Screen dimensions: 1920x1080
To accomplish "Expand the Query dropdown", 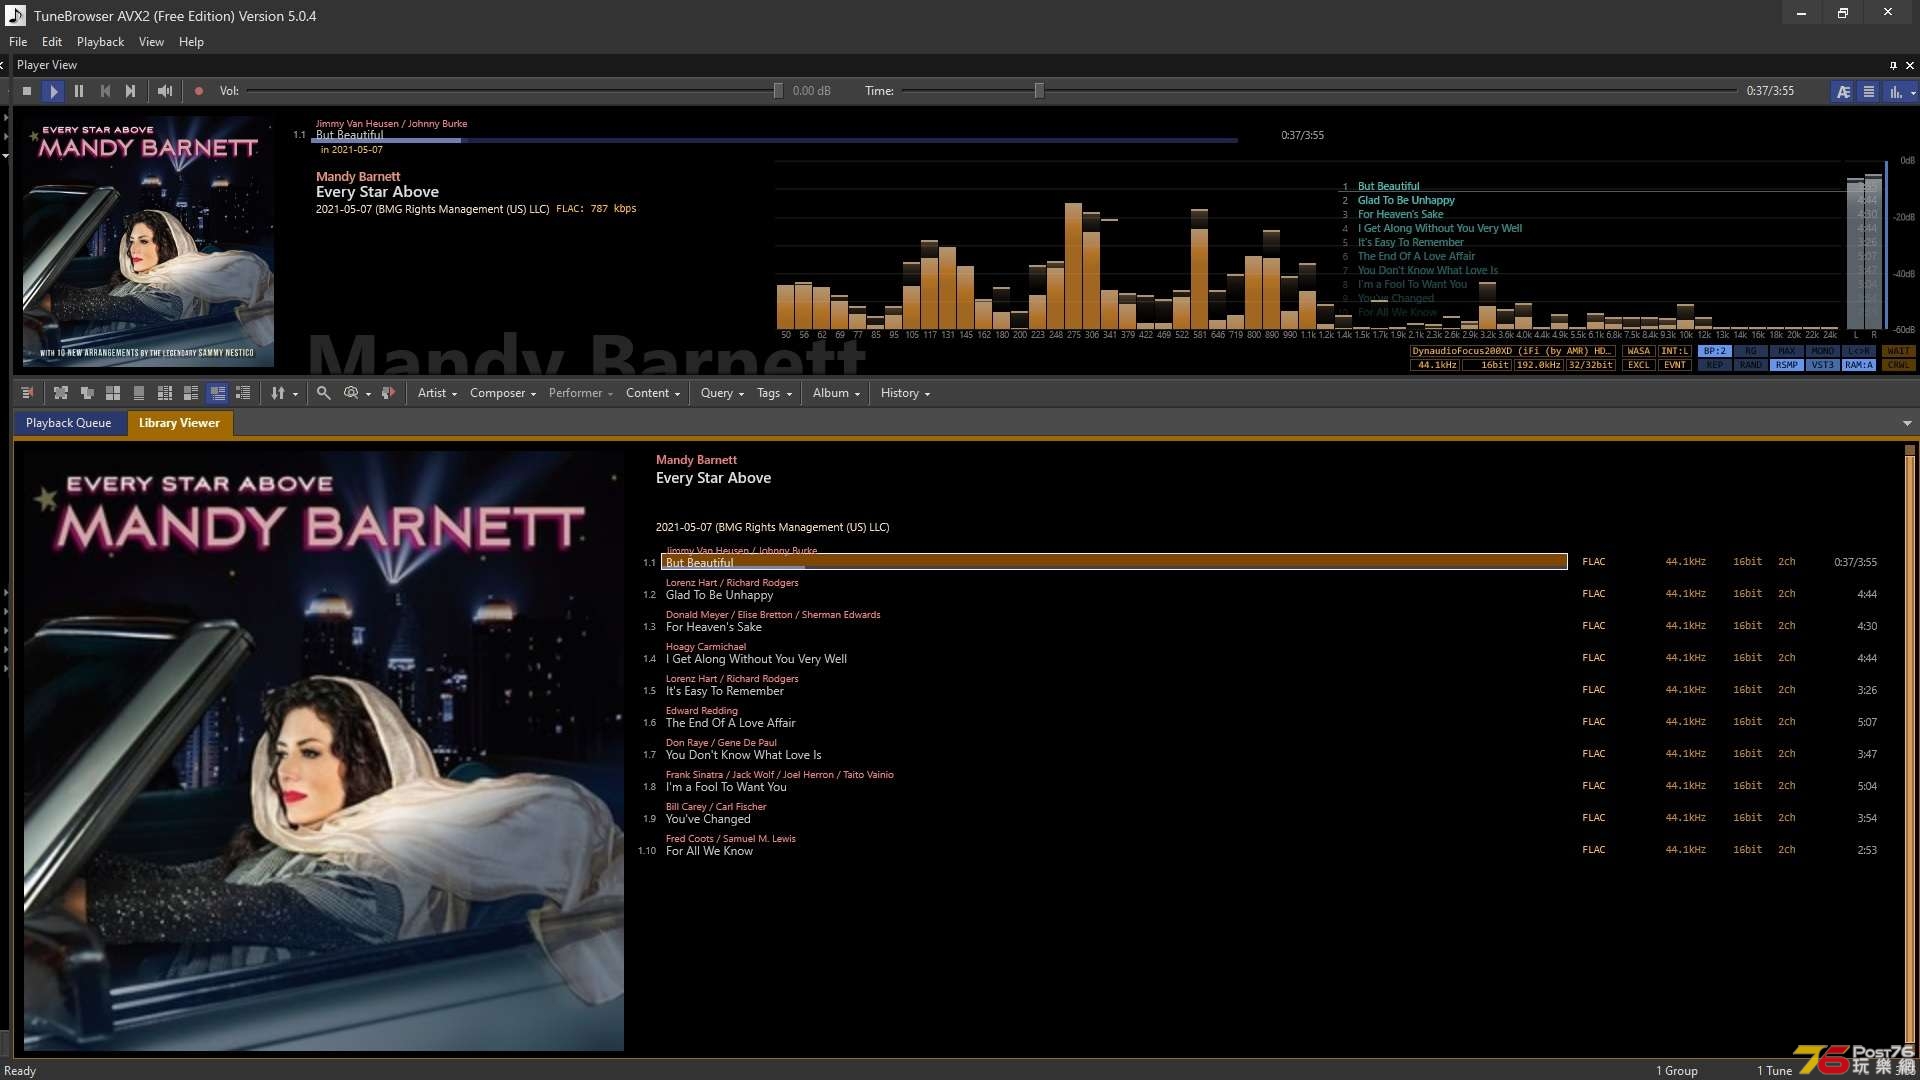I will [722, 393].
